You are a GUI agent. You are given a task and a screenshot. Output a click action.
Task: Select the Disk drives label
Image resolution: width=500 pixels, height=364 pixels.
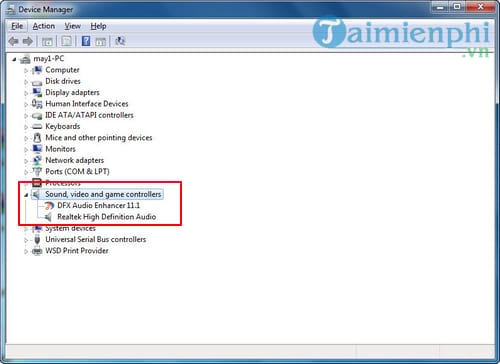(x=63, y=81)
